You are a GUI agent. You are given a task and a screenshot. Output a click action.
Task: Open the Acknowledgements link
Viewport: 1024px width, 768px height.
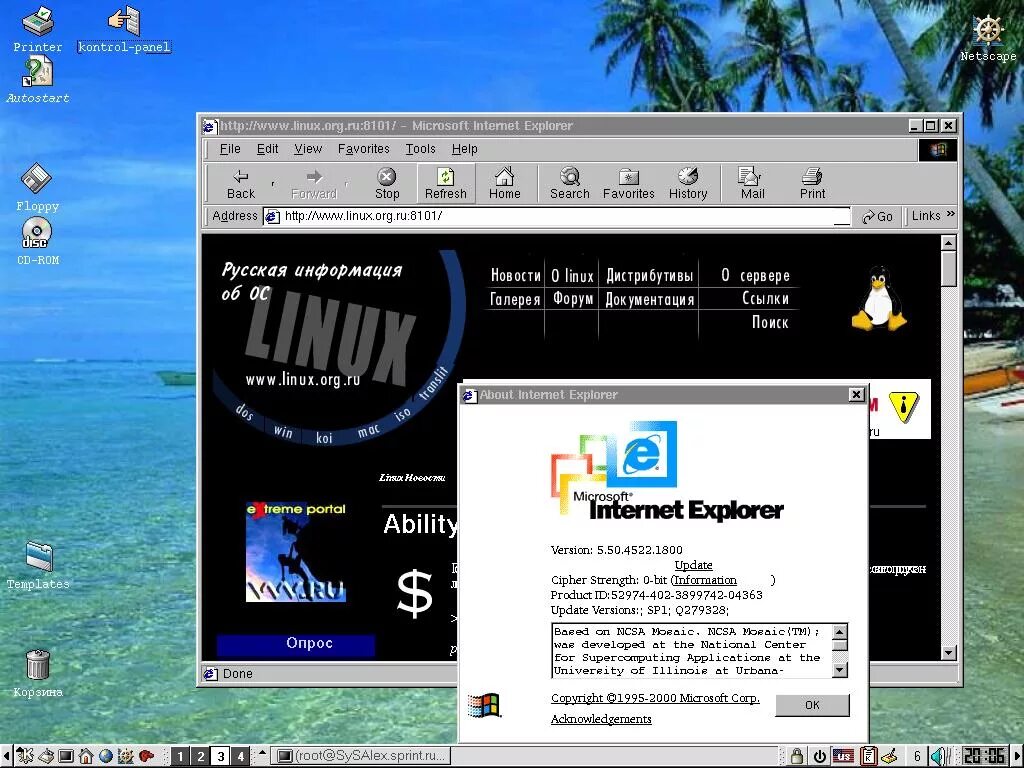pyautogui.click(x=601, y=719)
